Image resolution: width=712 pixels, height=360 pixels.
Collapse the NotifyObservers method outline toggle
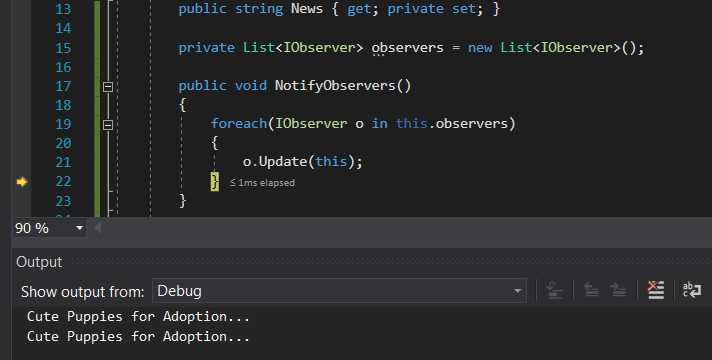[108, 86]
